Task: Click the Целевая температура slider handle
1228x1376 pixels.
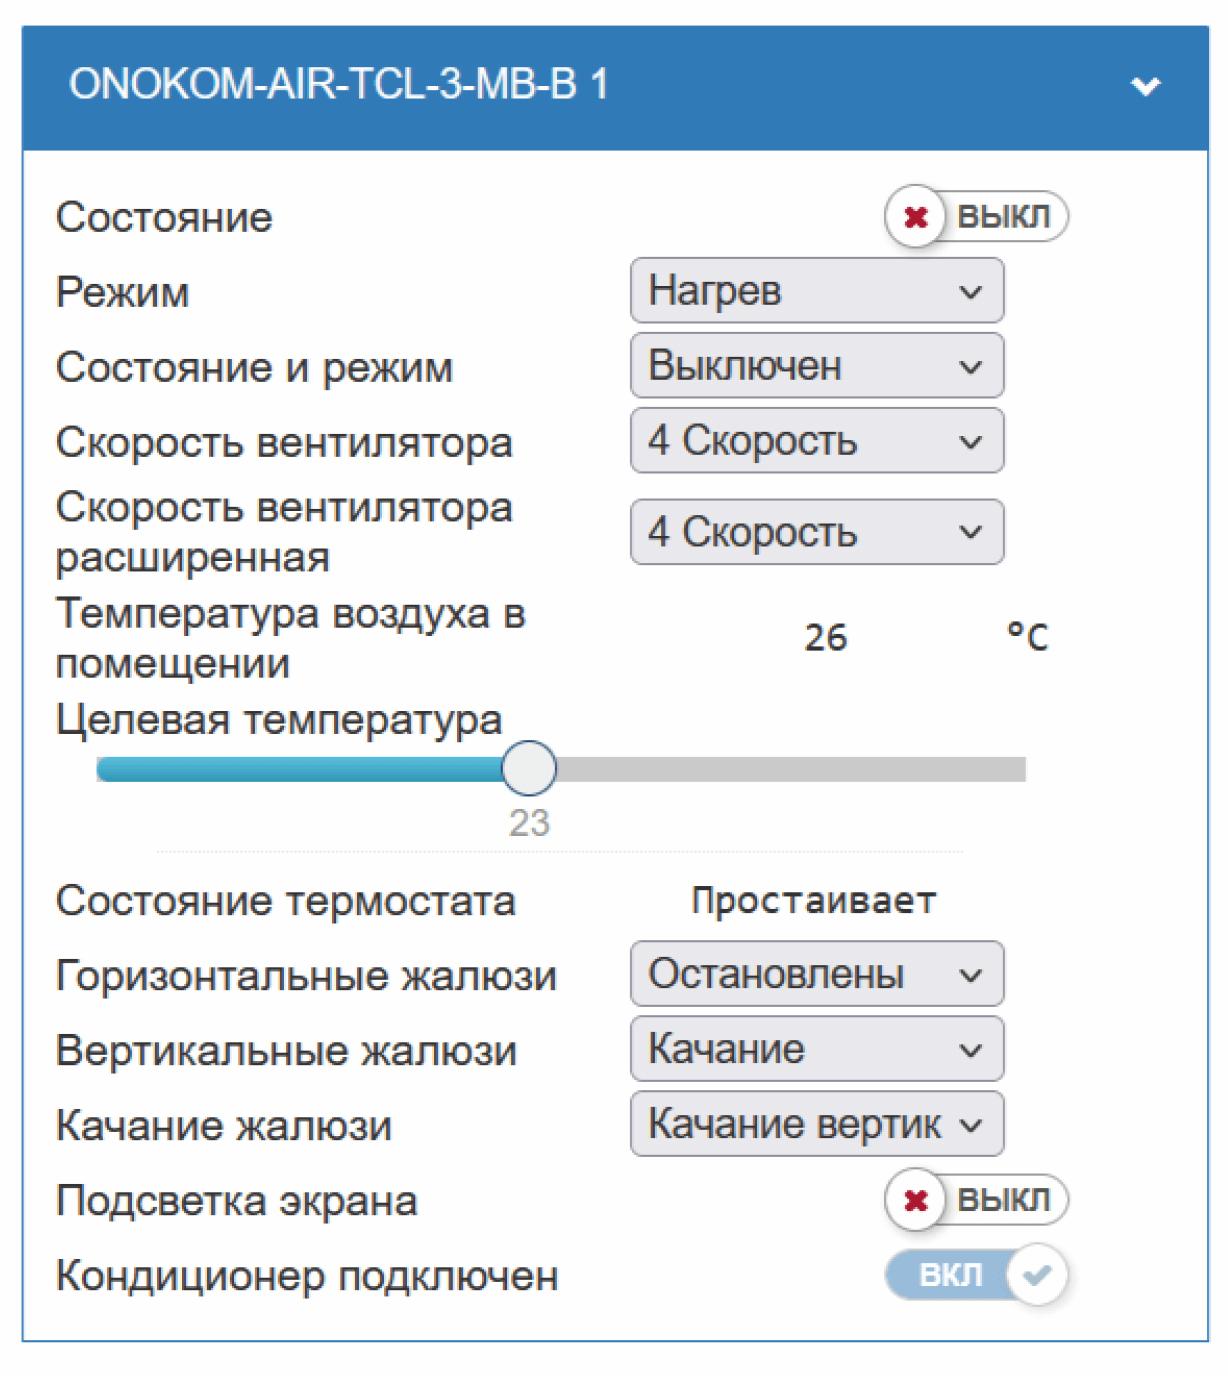Action: click(528, 768)
